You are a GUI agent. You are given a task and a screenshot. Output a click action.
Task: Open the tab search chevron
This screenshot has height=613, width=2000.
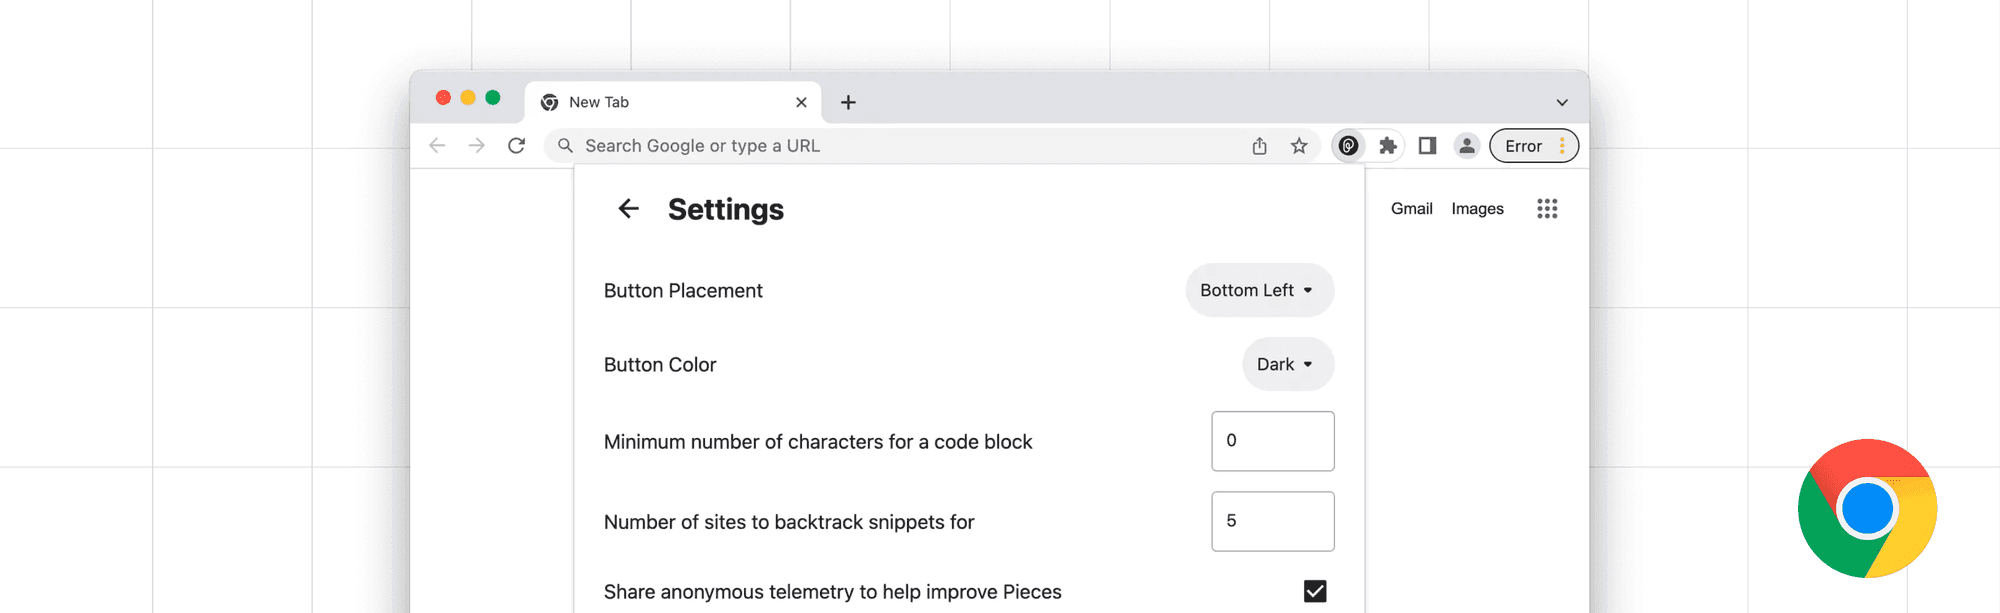[x=1561, y=102]
